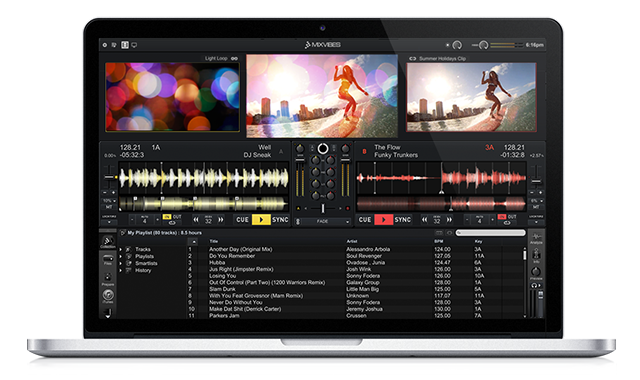Open the settings gear in top bar
The height and width of the screenshot is (380, 640).
tap(105, 45)
